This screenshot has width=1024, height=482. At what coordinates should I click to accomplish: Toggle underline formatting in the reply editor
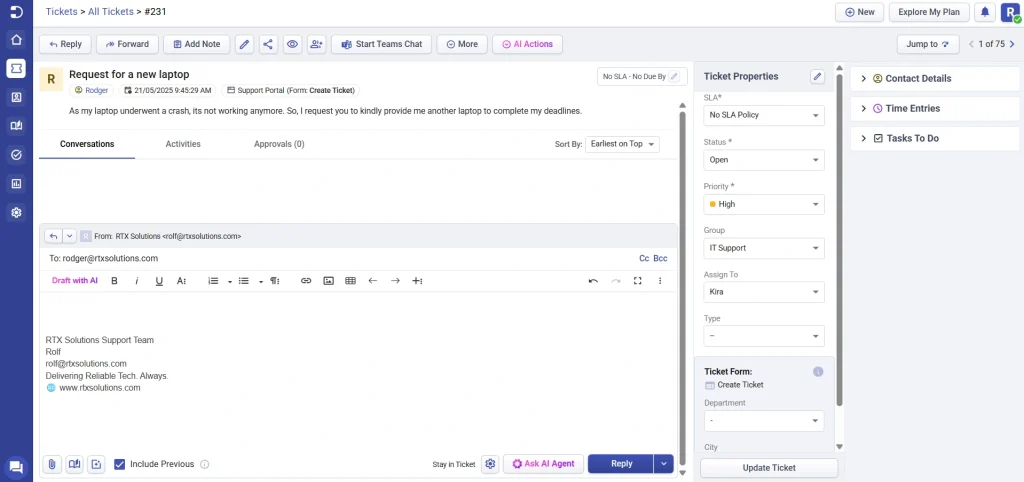159,281
